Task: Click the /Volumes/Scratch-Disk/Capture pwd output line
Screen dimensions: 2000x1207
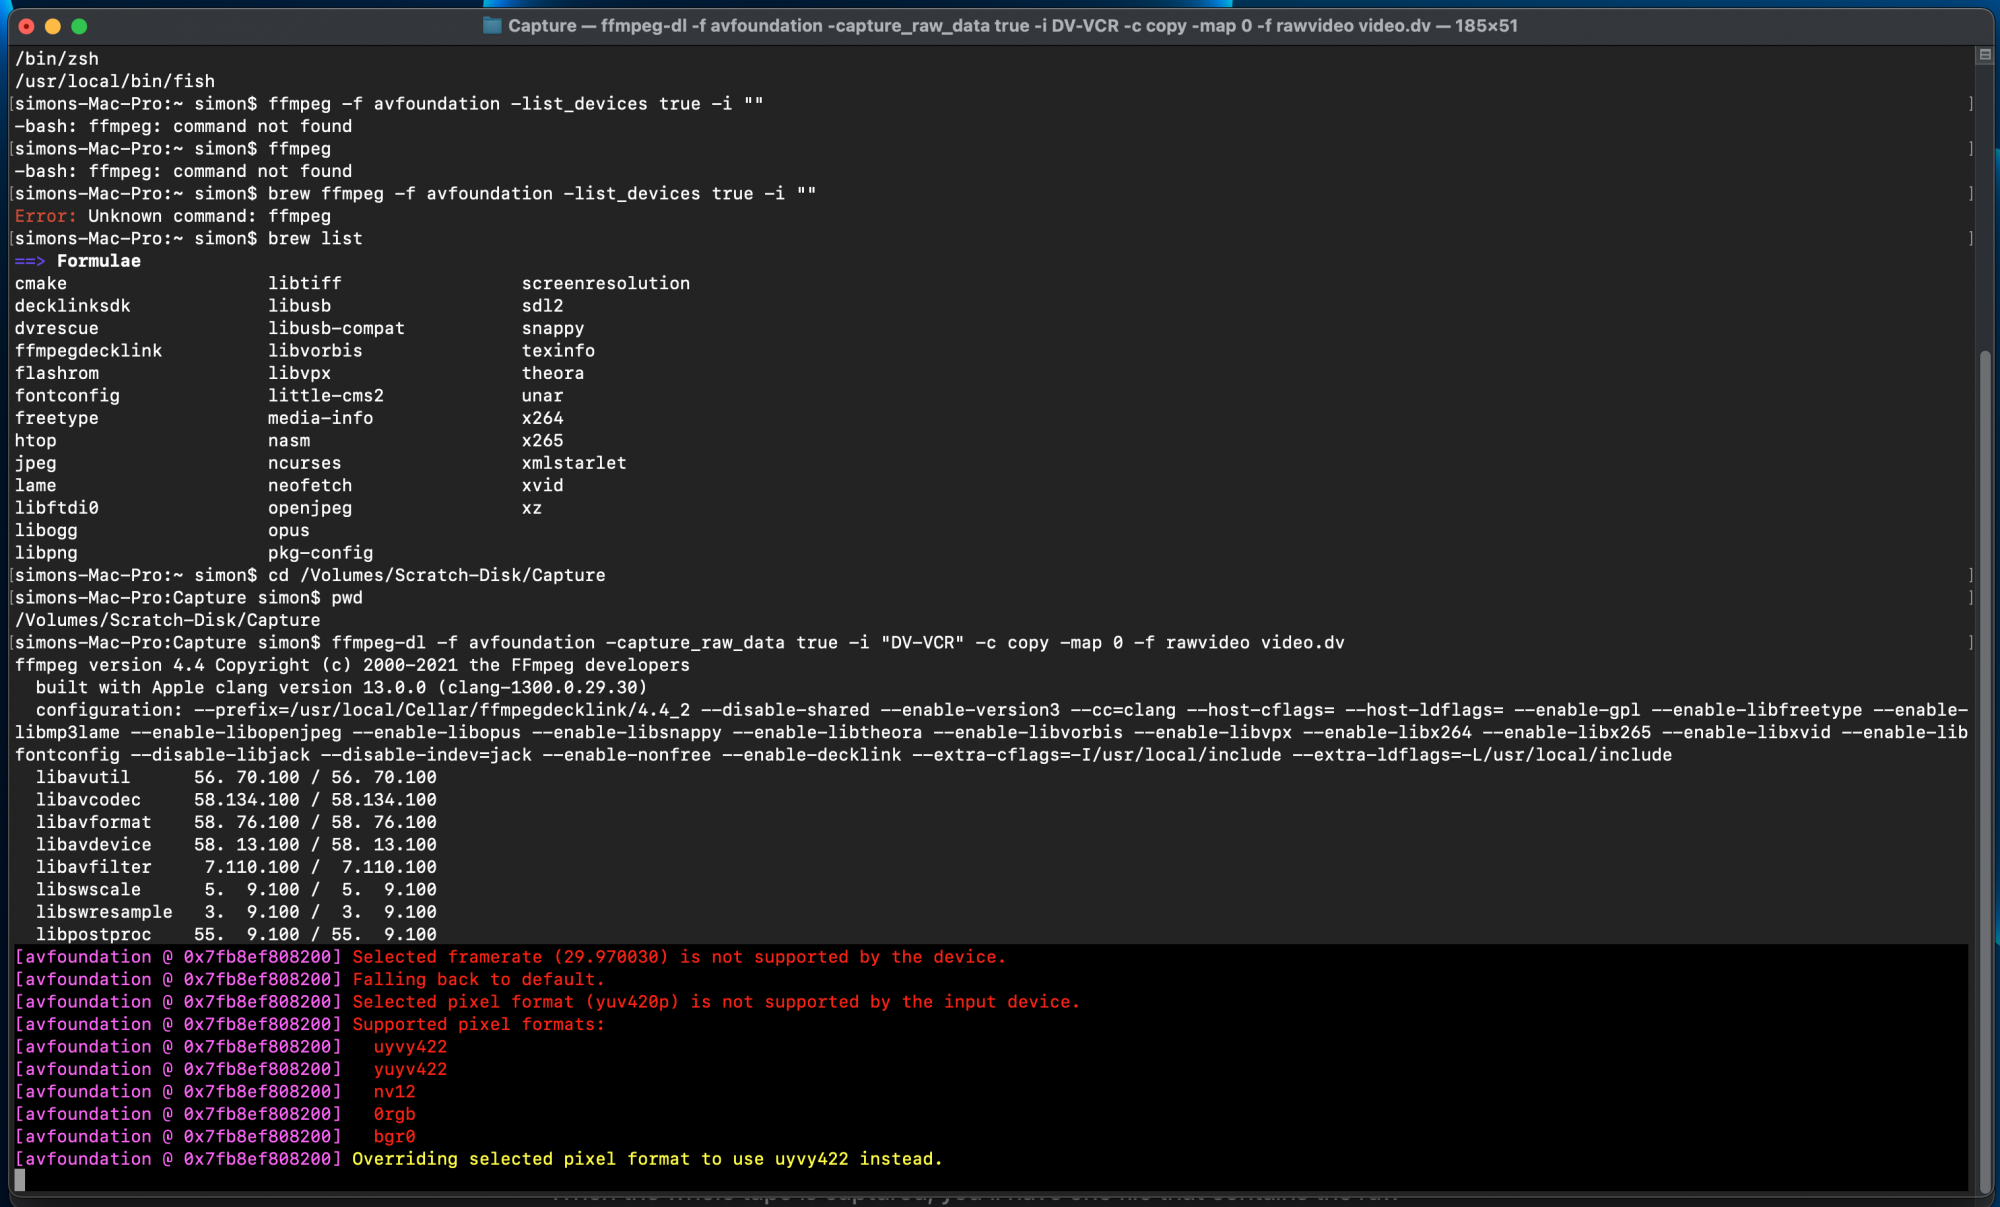Action: (167, 620)
